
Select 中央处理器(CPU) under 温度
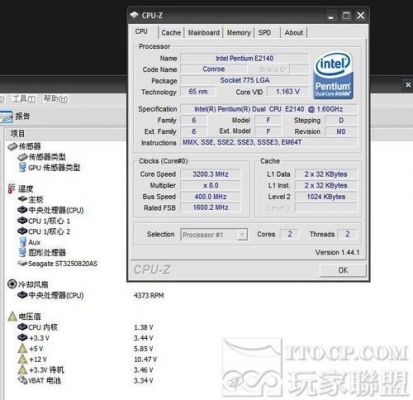point(56,210)
